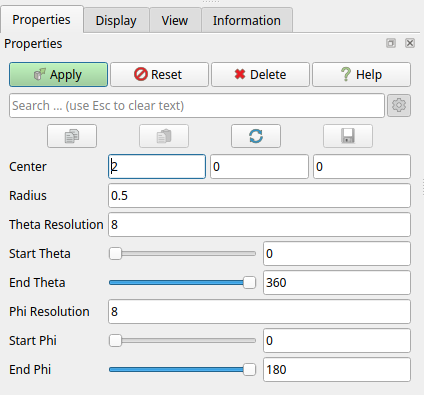Toggle advanced properties gear icon
Image resolution: width=424 pixels, height=395 pixels.
[399, 105]
